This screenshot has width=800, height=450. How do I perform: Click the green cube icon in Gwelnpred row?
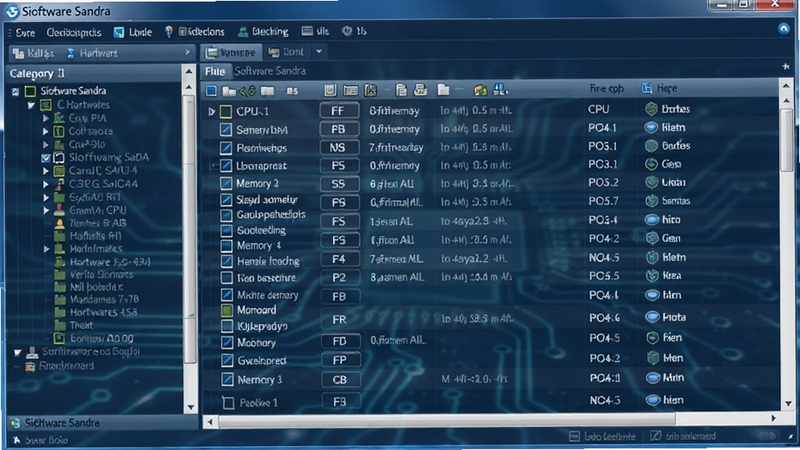click(x=653, y=358)
